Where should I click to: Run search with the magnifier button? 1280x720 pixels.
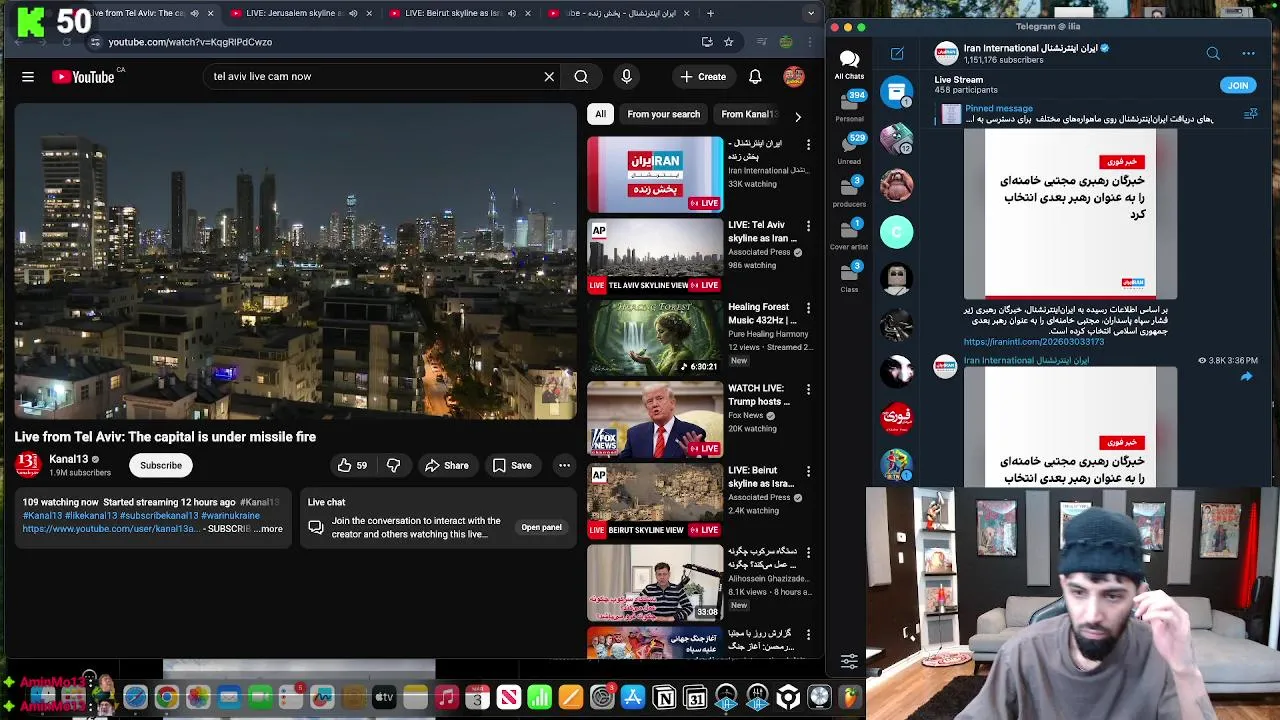[581, 77]
